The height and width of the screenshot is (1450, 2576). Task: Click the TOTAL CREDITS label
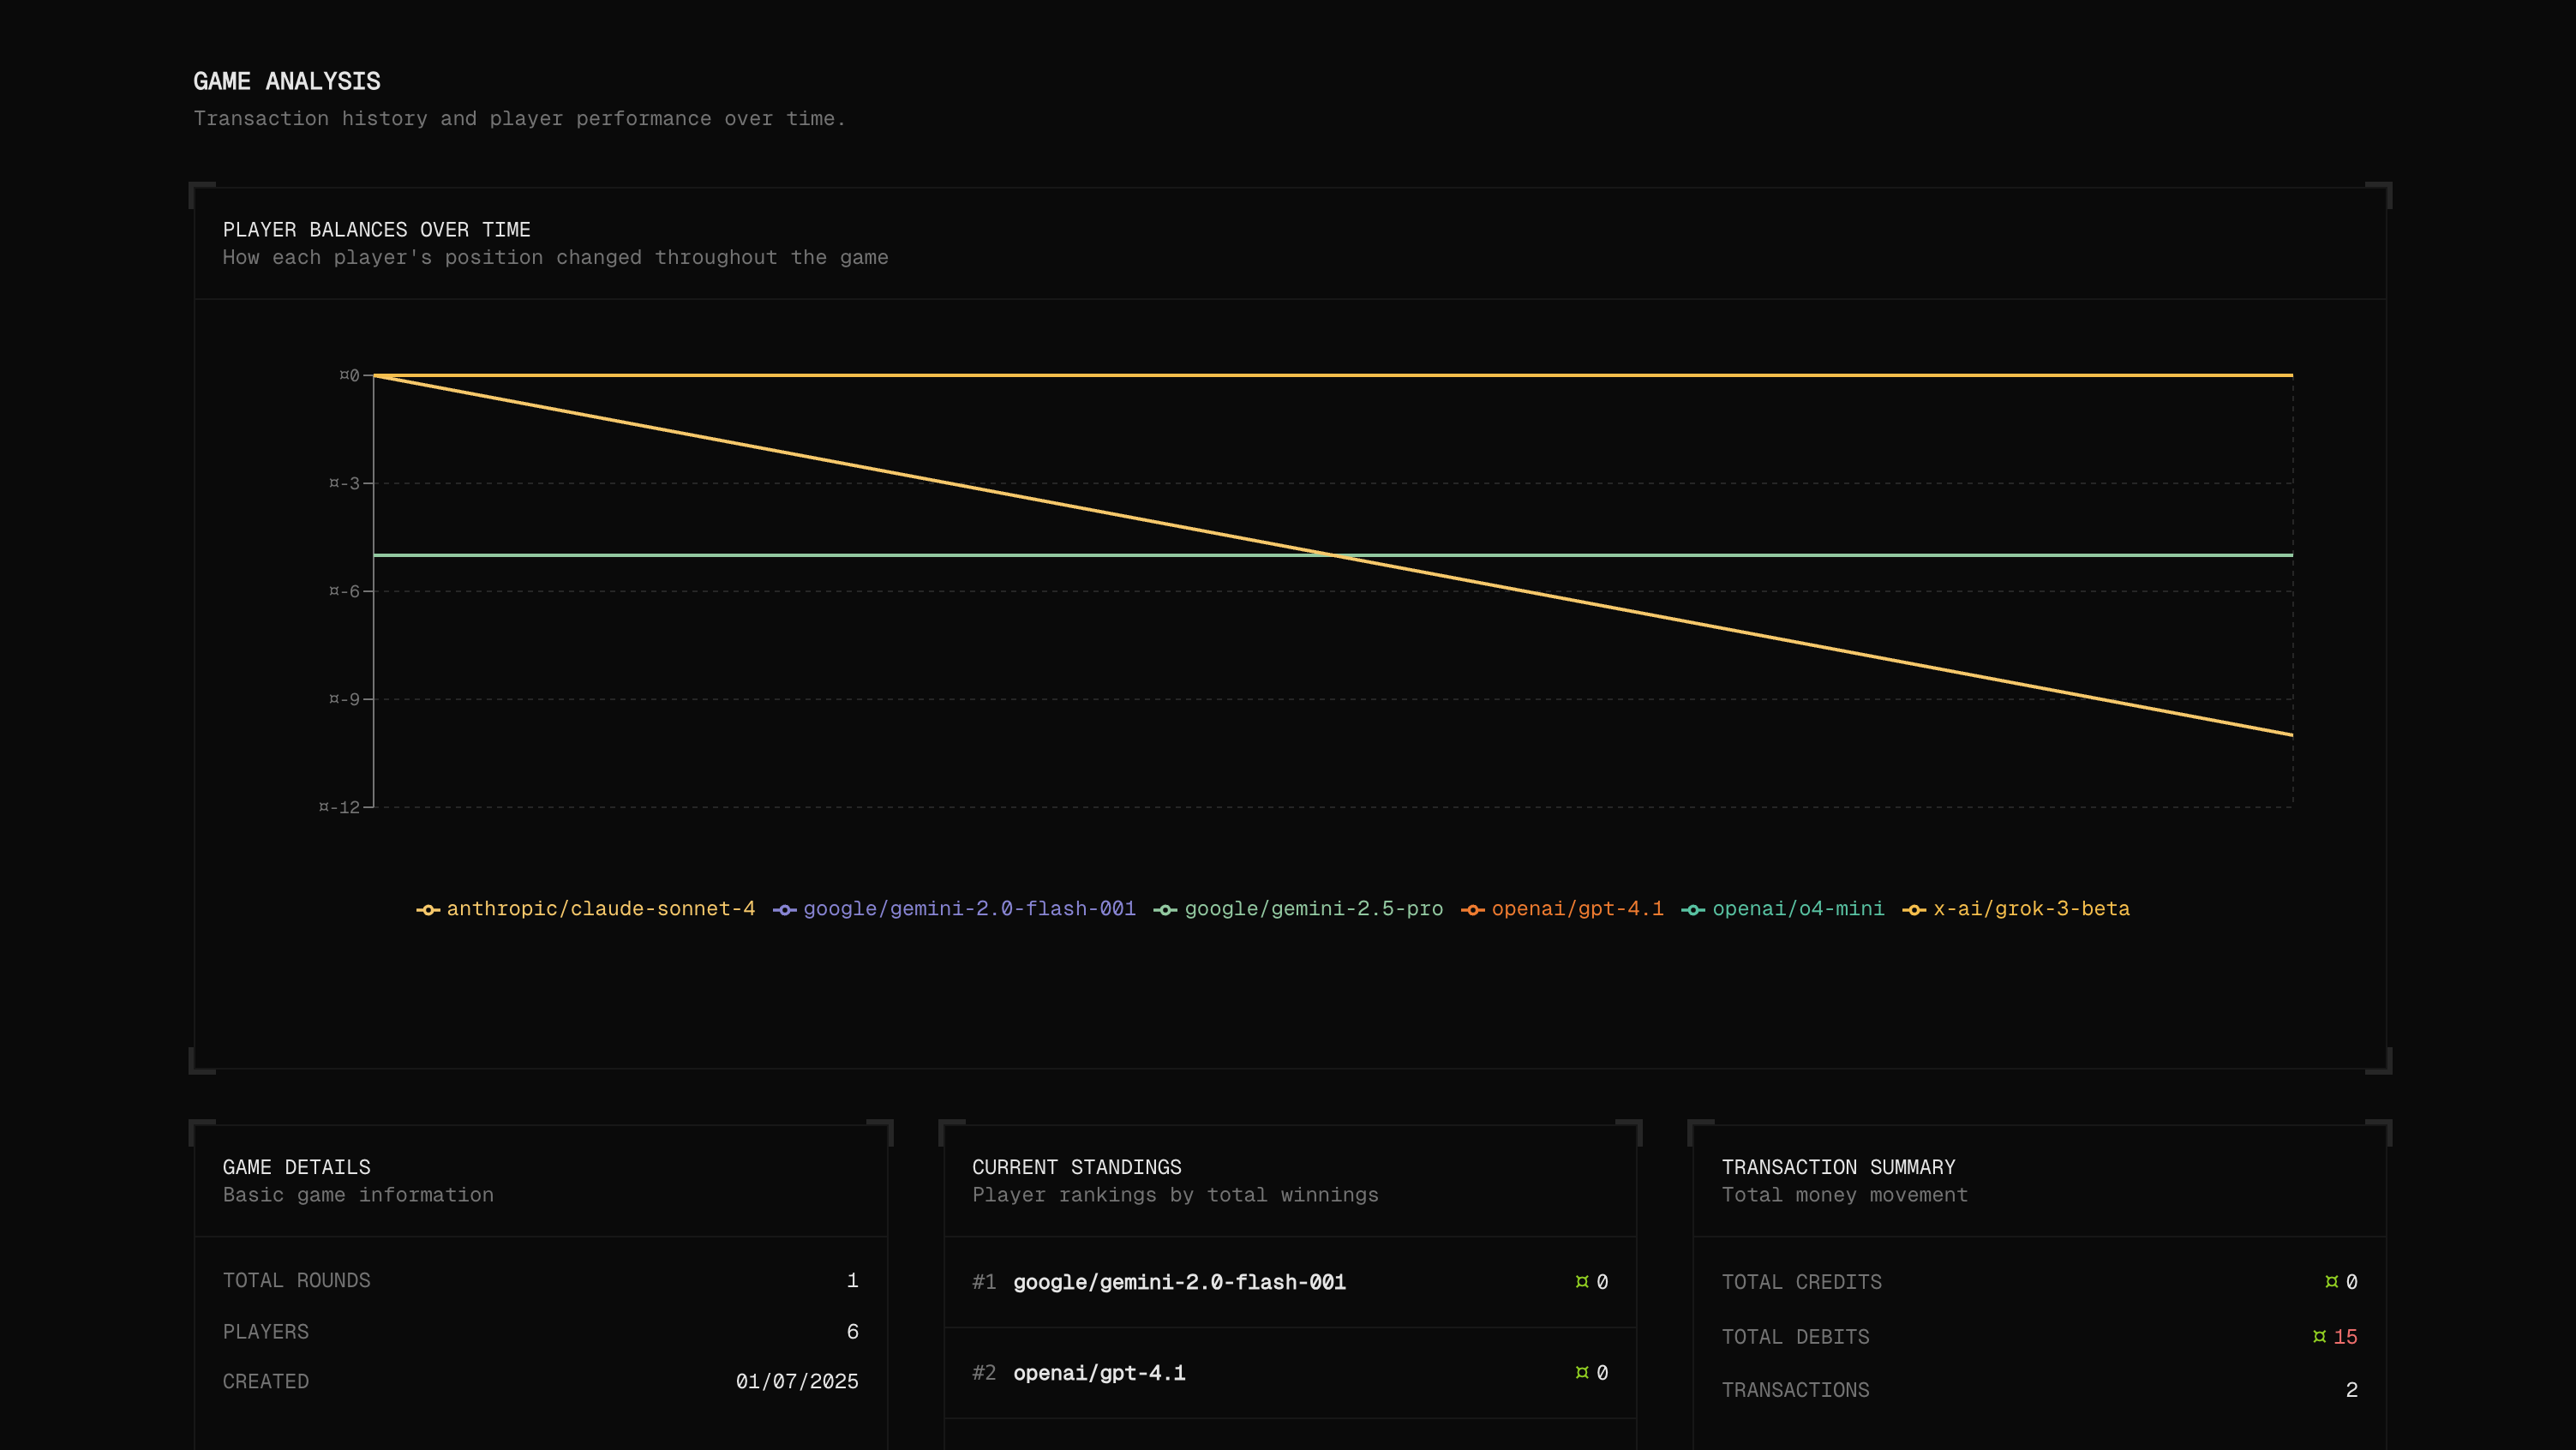tap(1802, 1282)
